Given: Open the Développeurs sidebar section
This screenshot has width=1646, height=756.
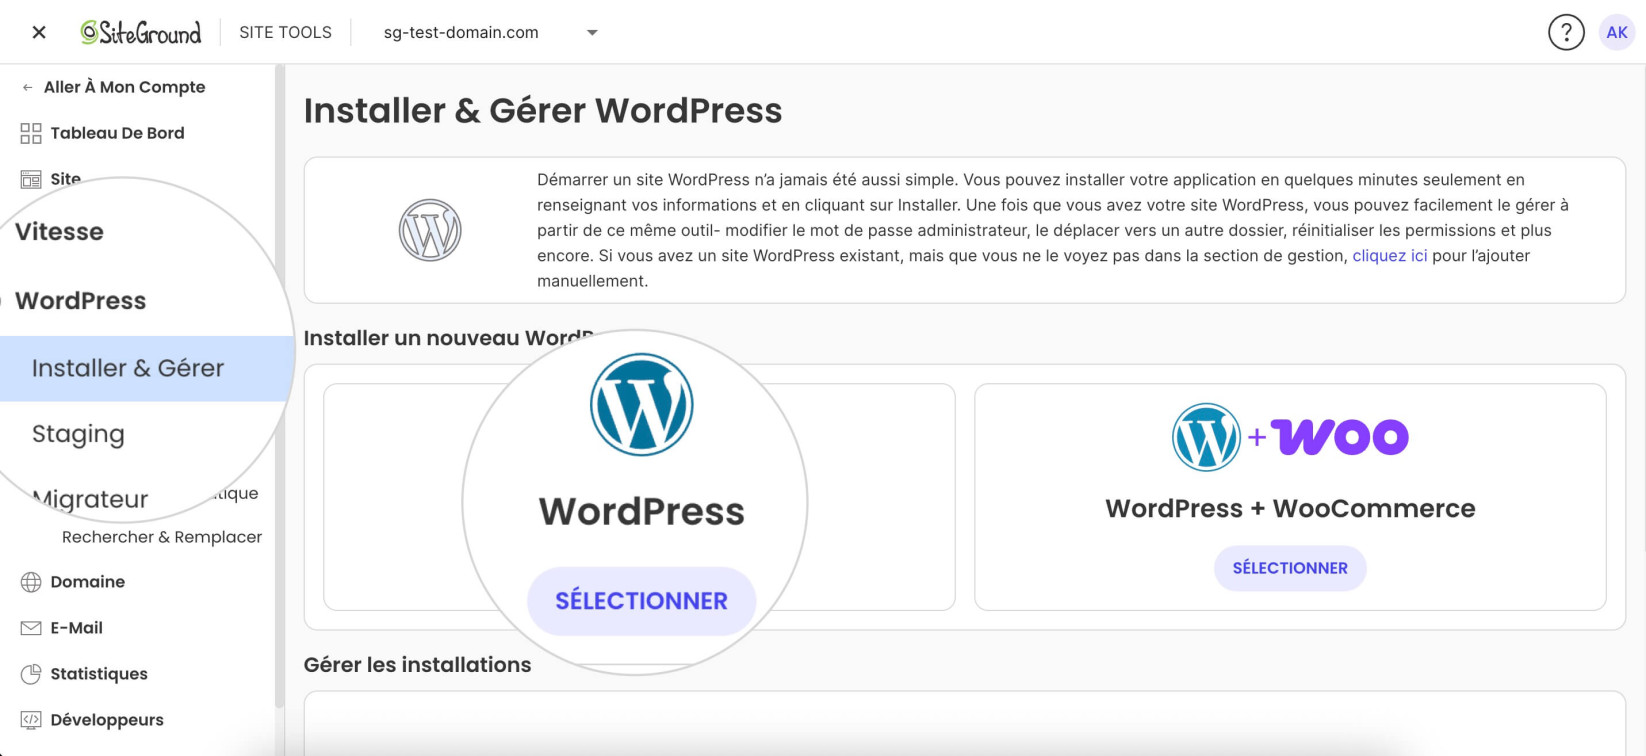Looking at the screenshot, I should point(107,720).
